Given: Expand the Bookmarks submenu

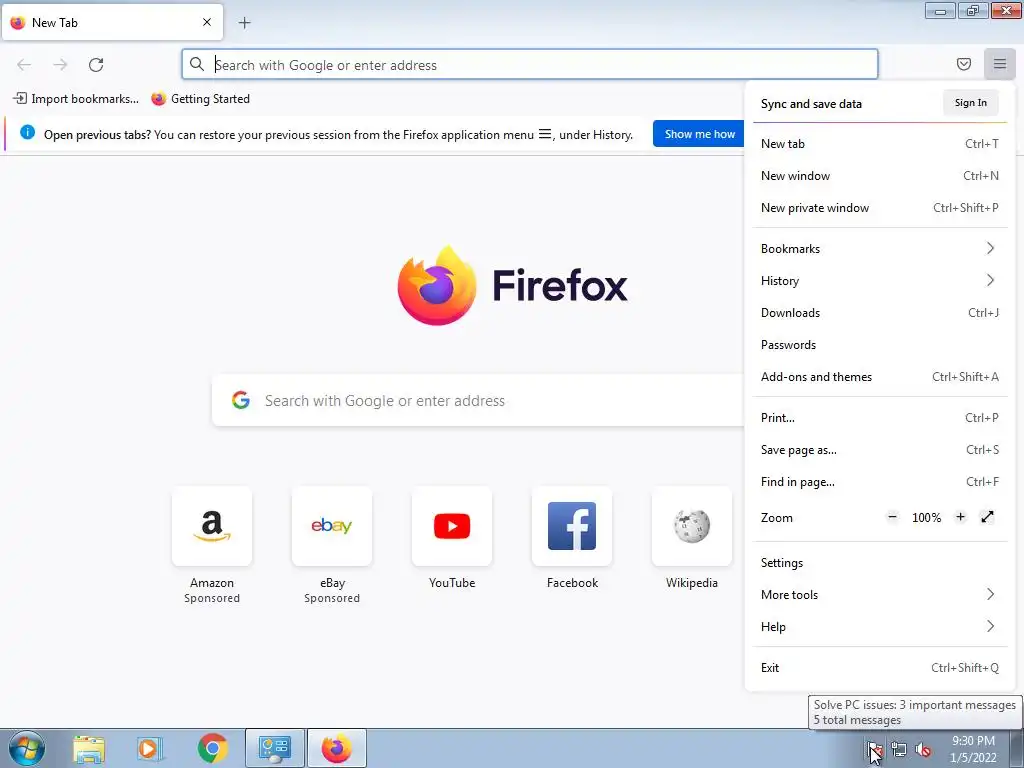Looking at the screenshot, I should click(879, 248).
